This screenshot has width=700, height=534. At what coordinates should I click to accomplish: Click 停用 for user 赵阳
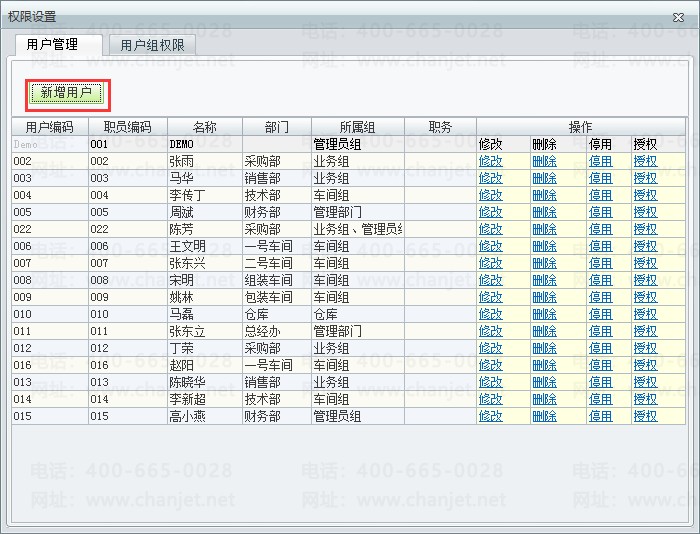pos(600,365)
